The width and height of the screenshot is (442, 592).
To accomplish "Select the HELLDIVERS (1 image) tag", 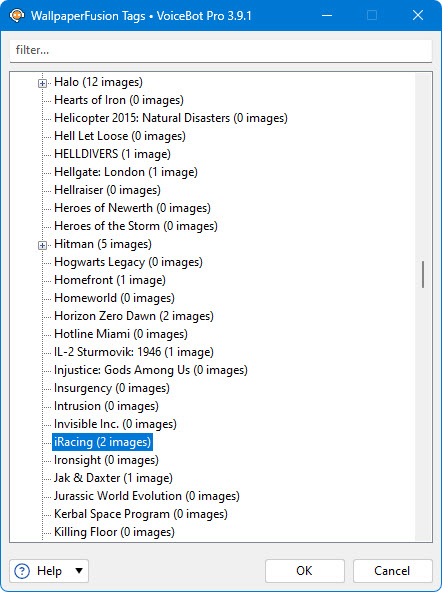I will click(x=112, y=154).
